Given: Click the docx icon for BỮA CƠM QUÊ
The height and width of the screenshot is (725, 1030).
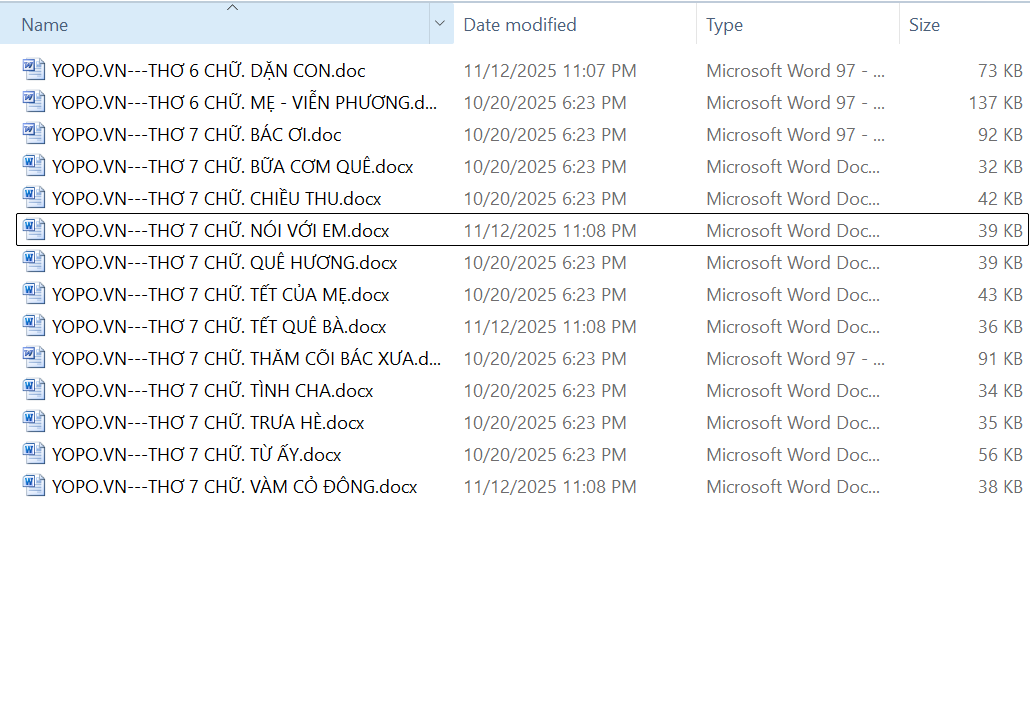Looking at the screenshot, I should 34,166.
